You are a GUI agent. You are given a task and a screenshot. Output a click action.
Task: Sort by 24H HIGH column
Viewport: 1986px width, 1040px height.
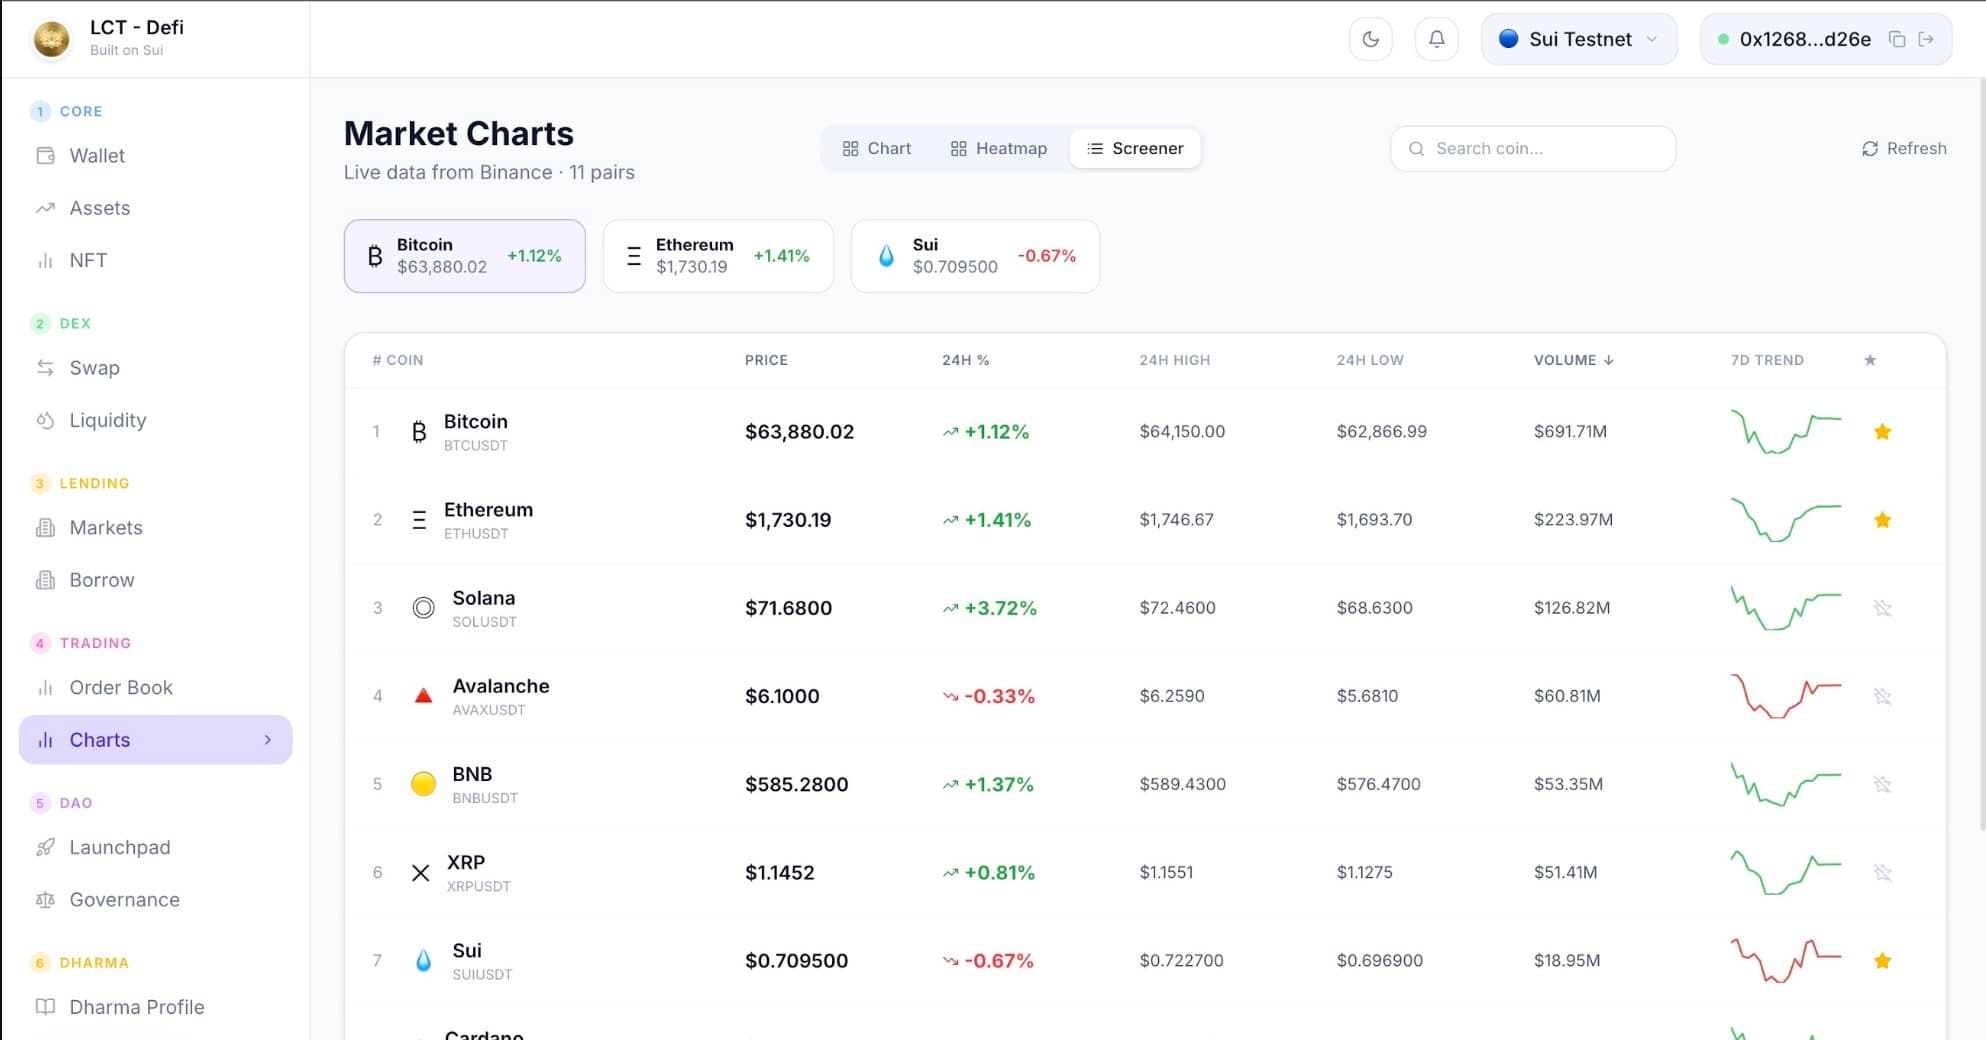1174,360
